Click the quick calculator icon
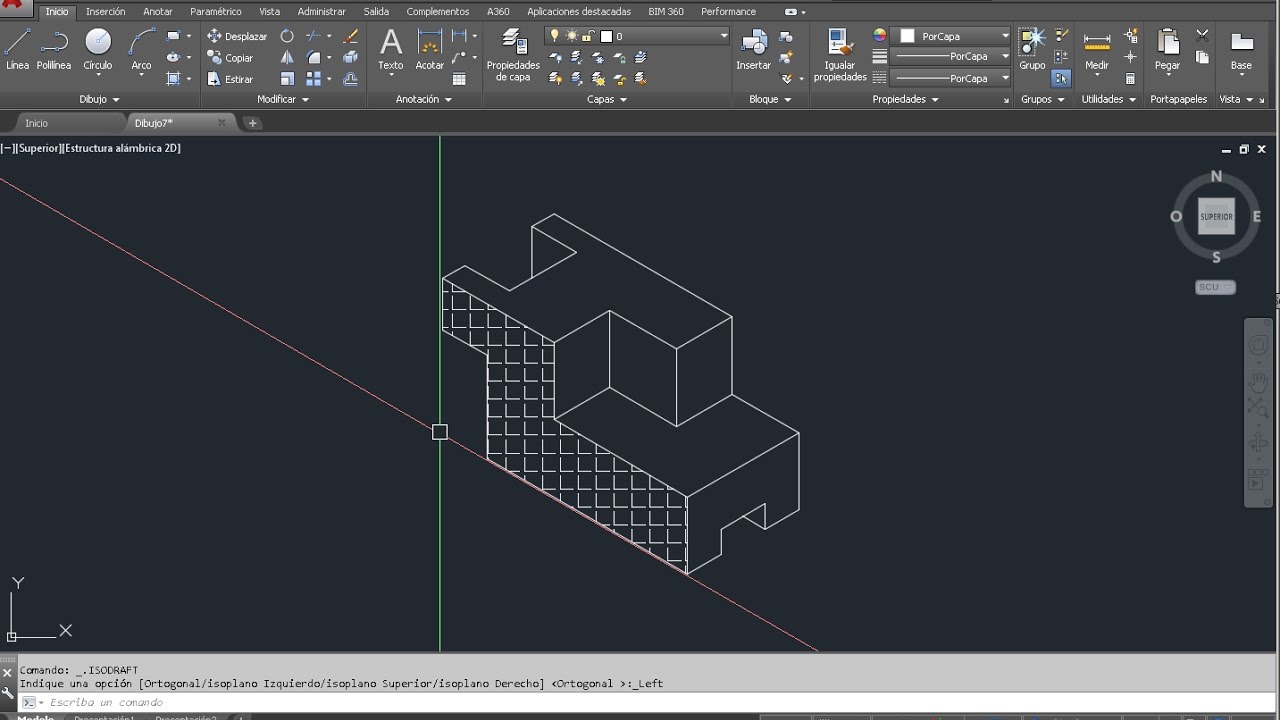1280x720 pixels. [x=1131, y=79]
